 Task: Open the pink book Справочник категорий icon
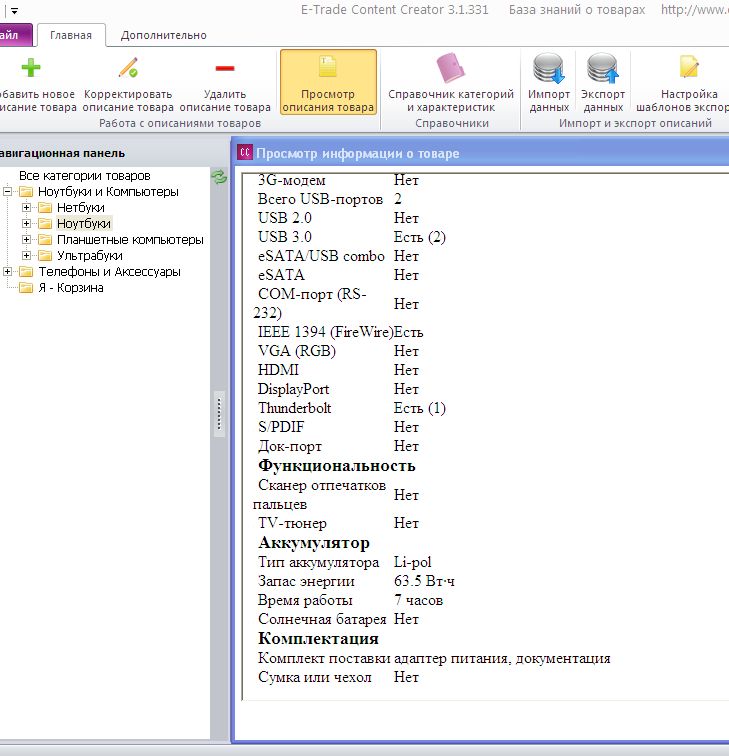click(x=450, y=68)
